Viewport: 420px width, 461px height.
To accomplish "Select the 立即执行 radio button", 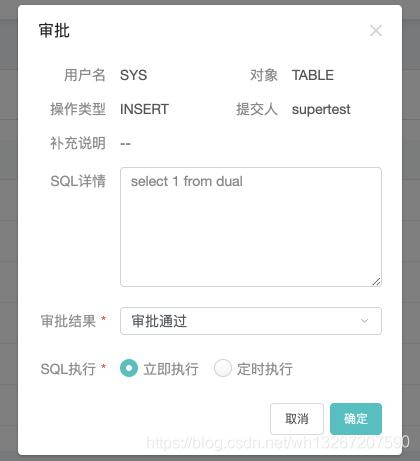I will click(x=129, y=368).
